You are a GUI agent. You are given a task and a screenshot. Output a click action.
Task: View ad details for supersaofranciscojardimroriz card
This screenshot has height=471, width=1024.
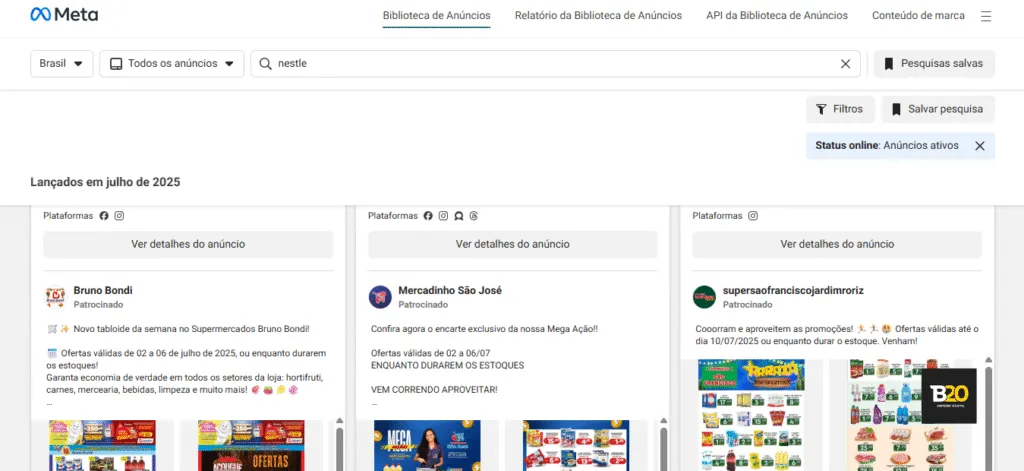[x=837, y=244]
